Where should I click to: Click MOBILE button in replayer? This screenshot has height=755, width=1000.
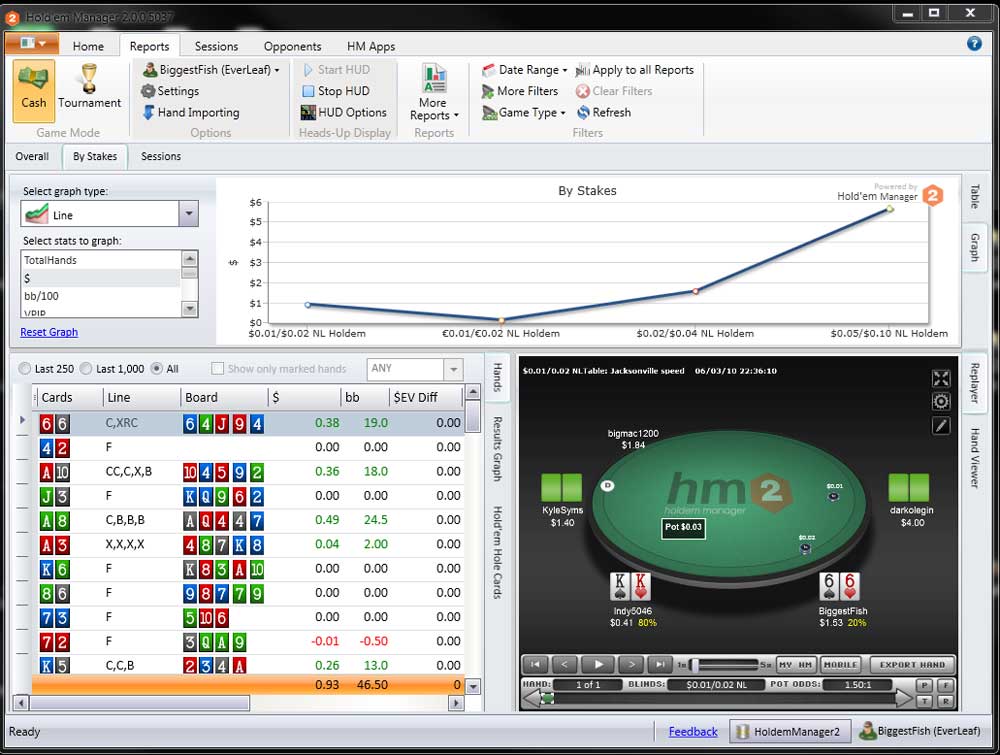tap(840, 664)
